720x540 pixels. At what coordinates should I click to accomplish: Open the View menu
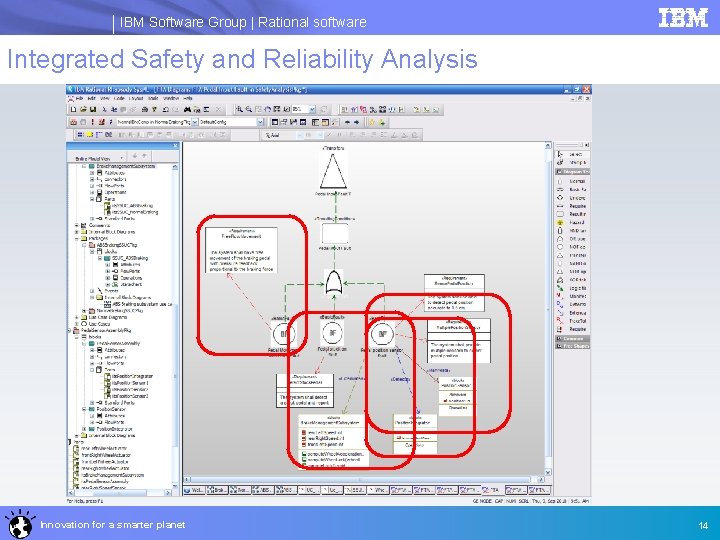tap(105, 99)
